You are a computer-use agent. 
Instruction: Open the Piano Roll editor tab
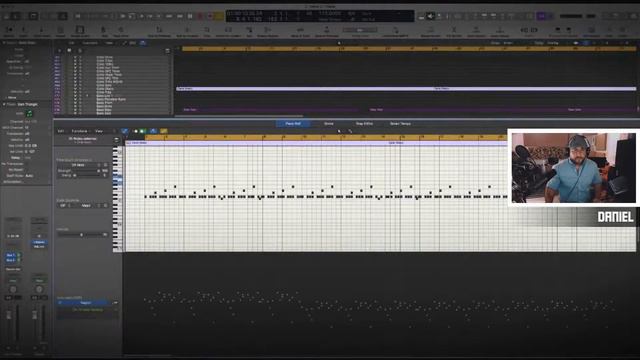(x=293, y=124)
